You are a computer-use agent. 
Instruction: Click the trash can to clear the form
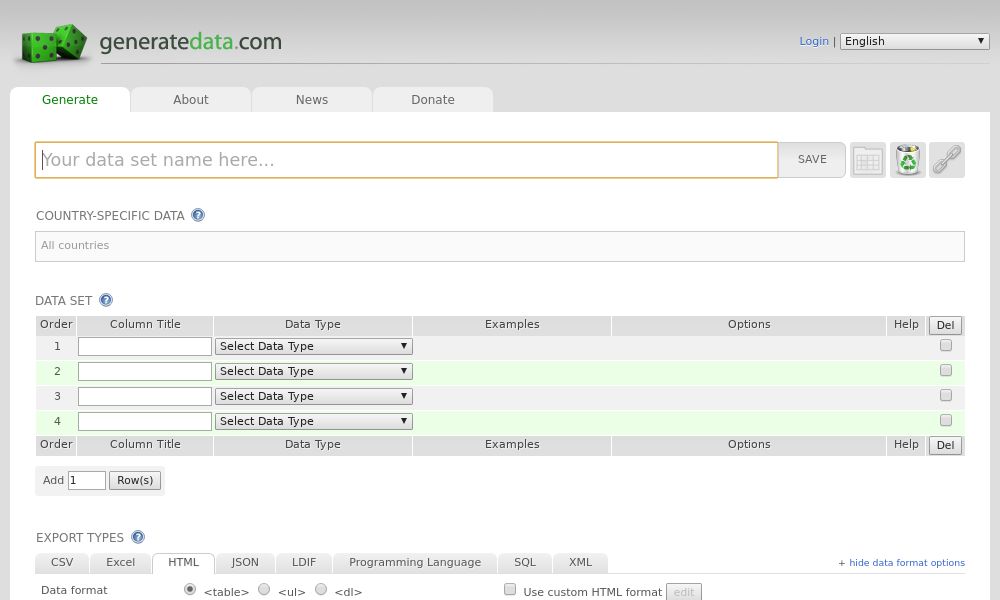pyautogui.click(x=907, y=160)
